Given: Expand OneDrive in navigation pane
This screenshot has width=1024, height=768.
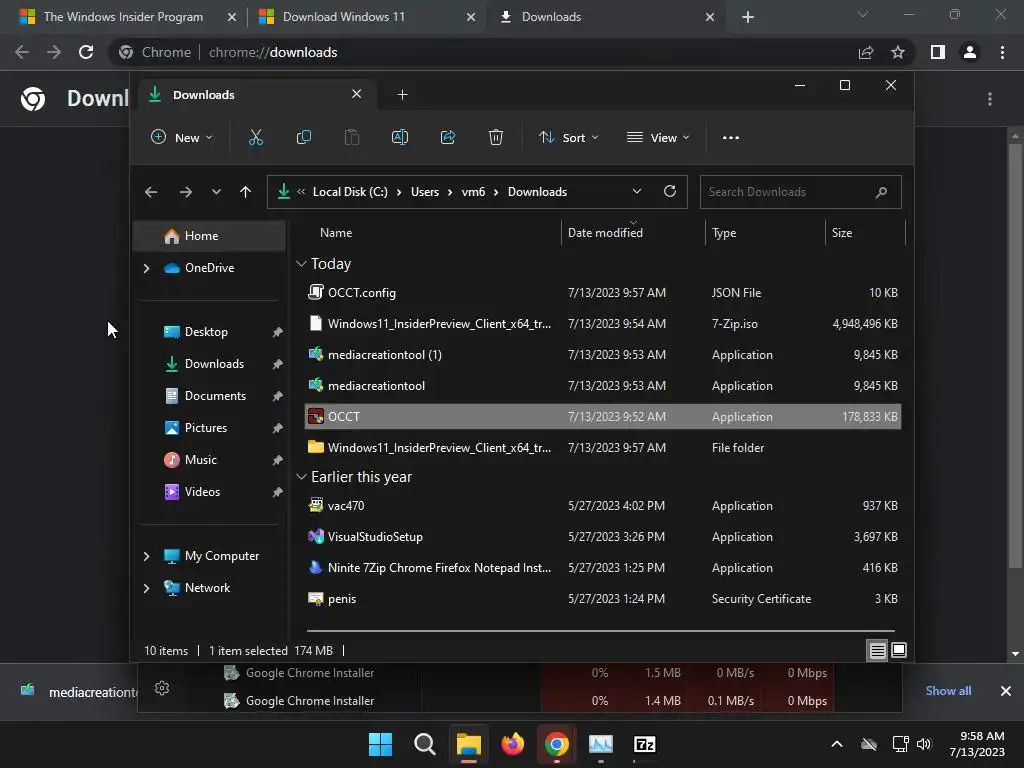Looking at the screenshot, I should [146, 268].
